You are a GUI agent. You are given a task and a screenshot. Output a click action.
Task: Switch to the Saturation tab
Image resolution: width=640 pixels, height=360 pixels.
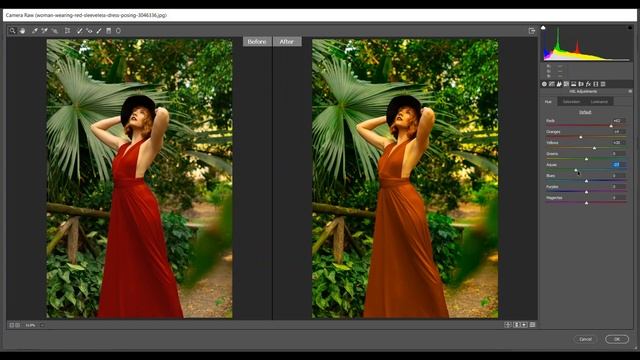(x=571, y=102)
